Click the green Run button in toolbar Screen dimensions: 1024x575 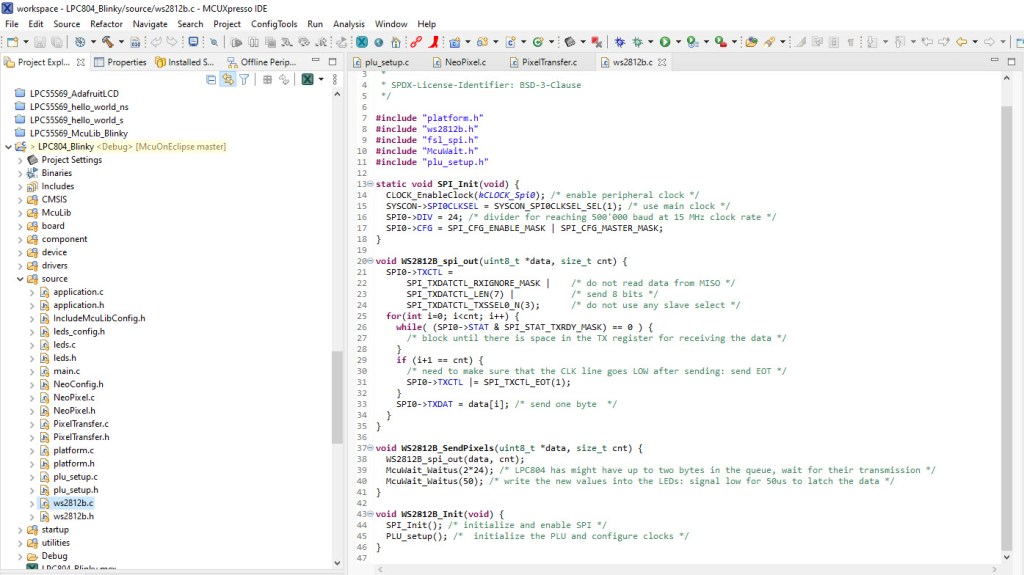click(x=664, y=42)
